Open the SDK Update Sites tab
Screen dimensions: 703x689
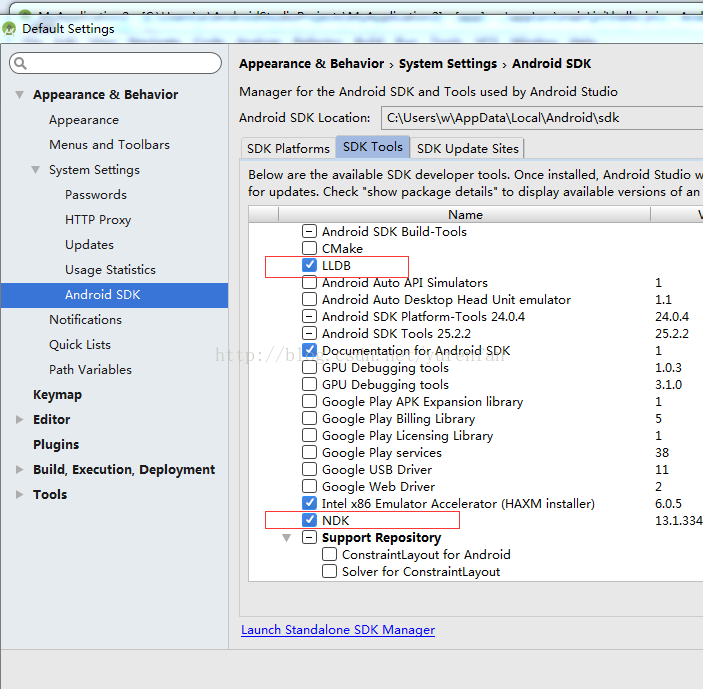[467, 148]
